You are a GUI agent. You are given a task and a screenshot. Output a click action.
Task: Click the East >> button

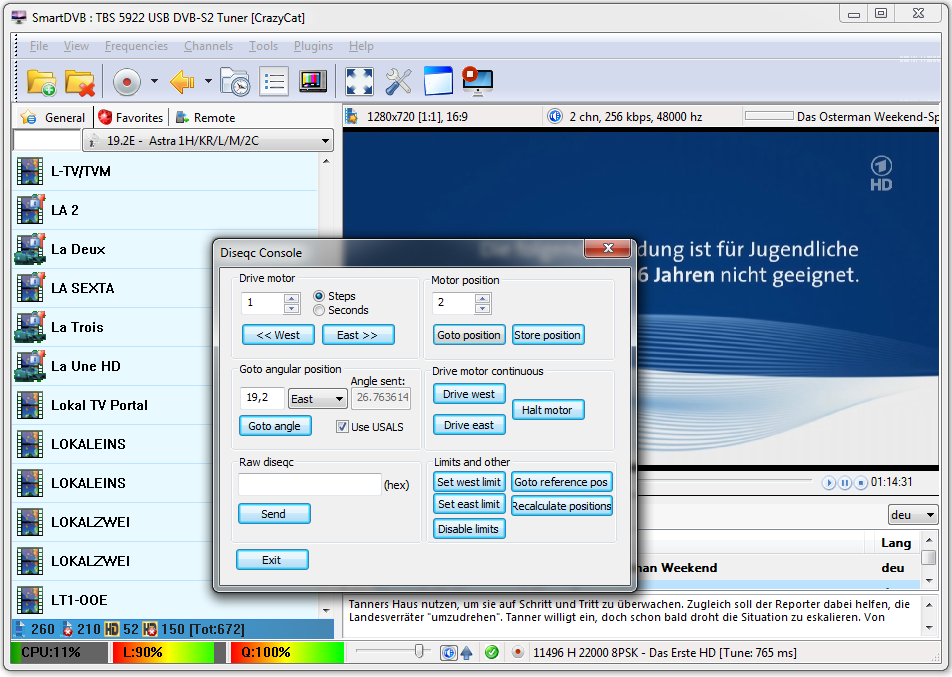click(358, 335)
